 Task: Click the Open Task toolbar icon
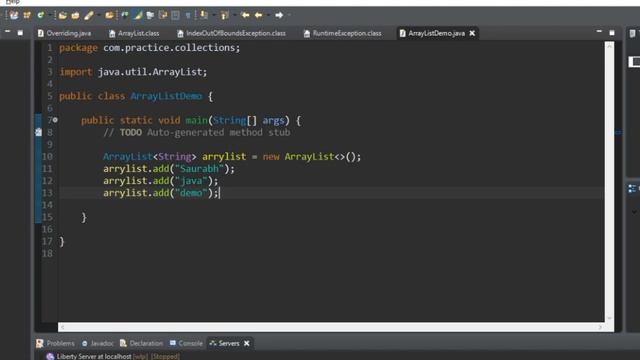pyautogui.click(x=75, y=16)
